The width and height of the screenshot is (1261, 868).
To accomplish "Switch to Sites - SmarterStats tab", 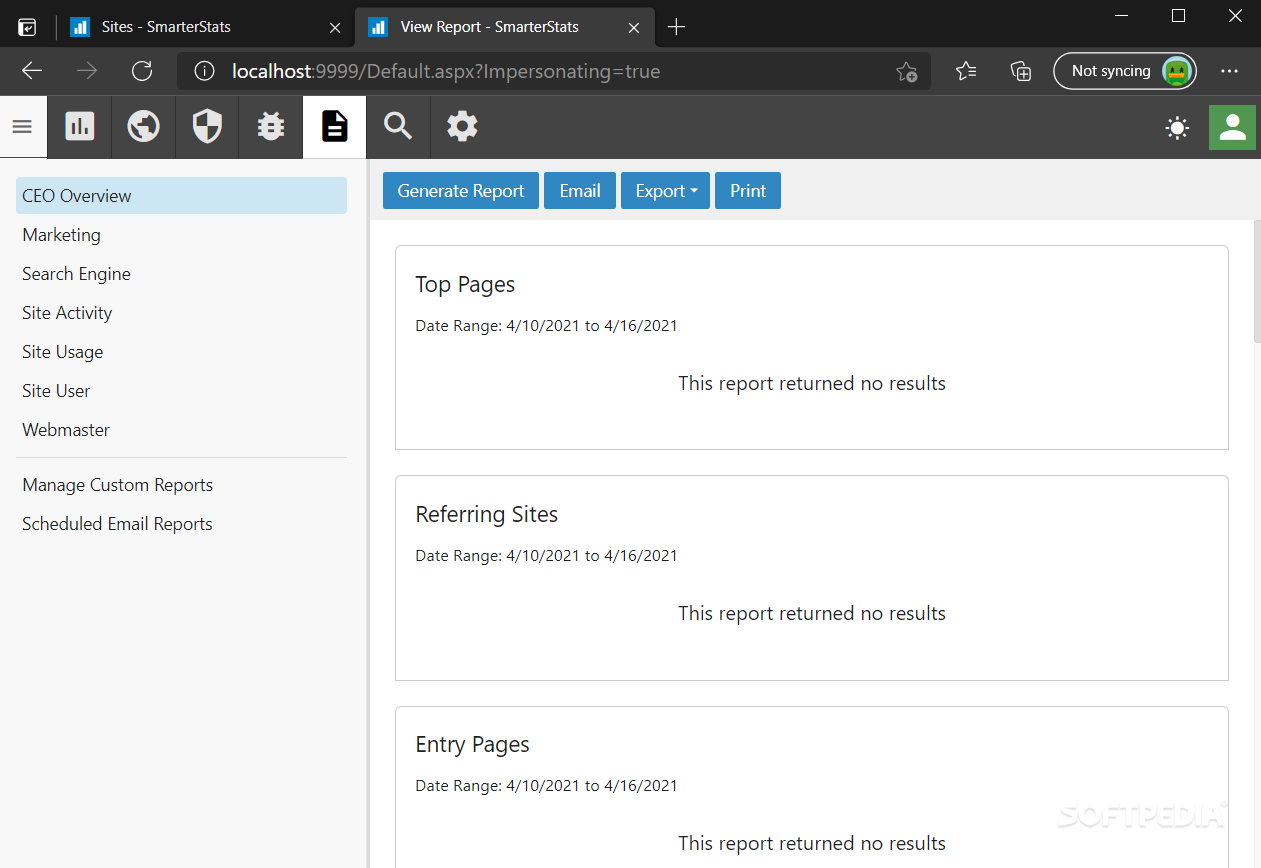I will click(205, 27).
